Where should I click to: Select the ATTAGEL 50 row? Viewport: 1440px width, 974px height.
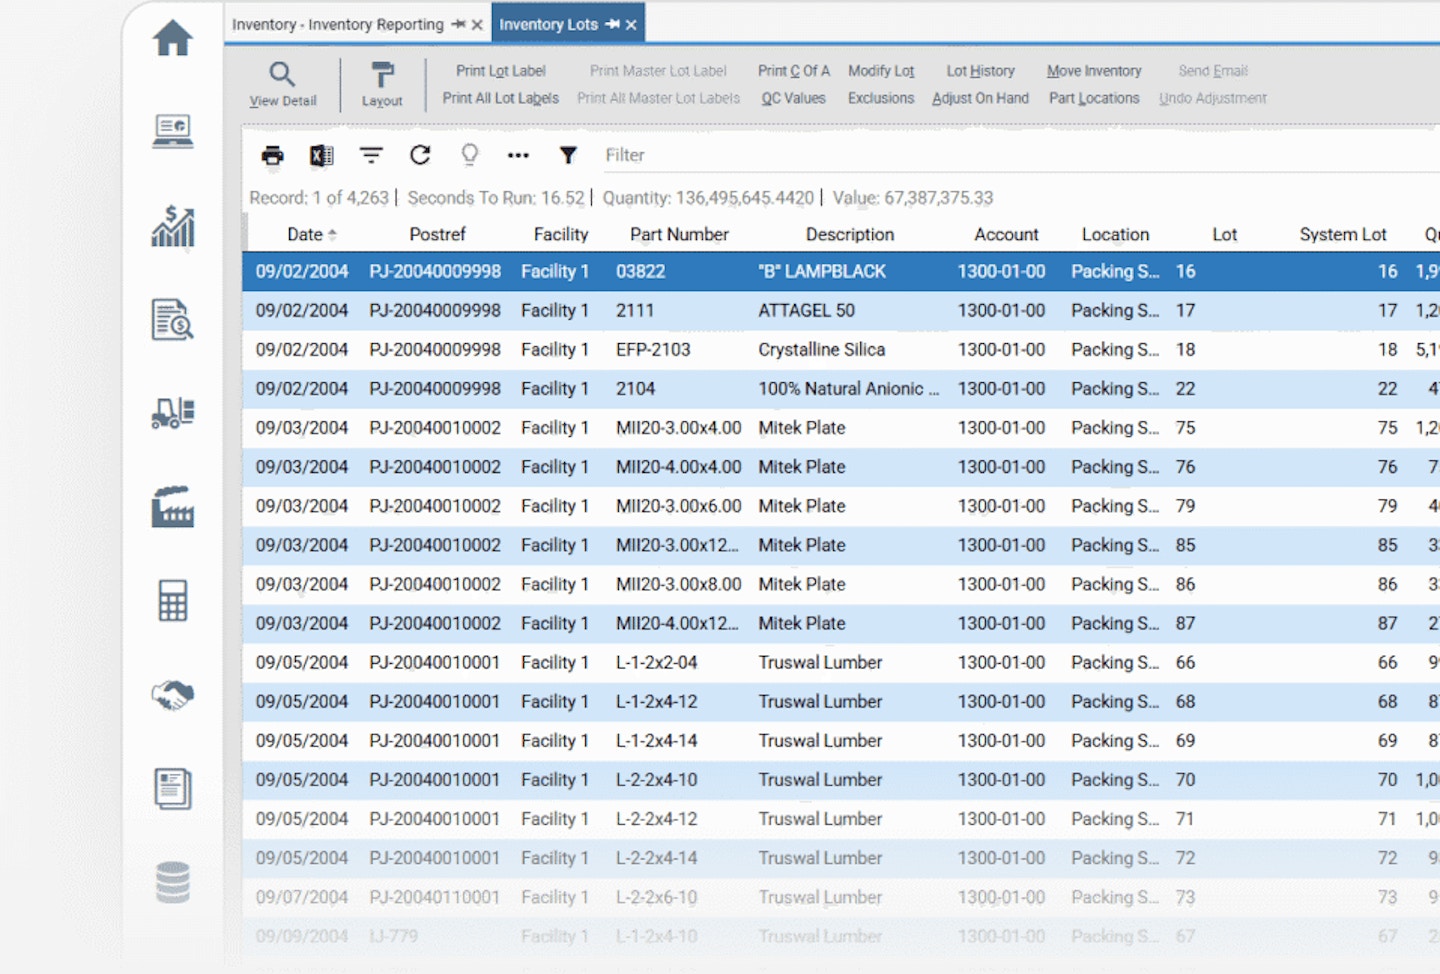(841, 310)
